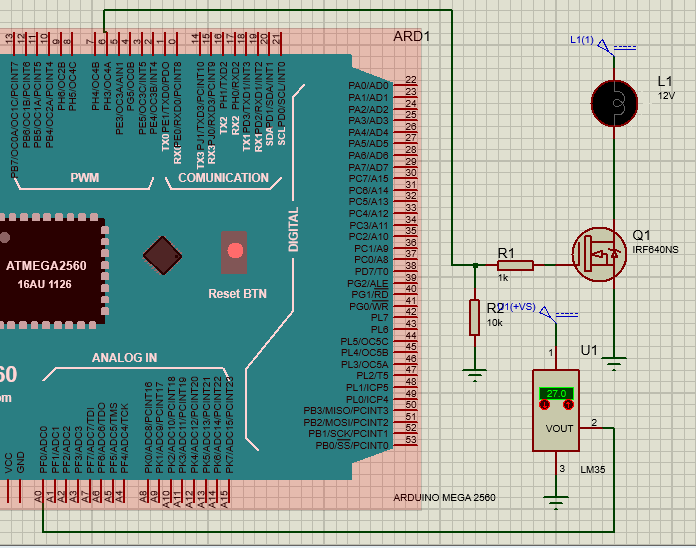The image size is (696, 548).
Task: Click the ground symbol under LM35 pin 3
Action: pos(556,503)
